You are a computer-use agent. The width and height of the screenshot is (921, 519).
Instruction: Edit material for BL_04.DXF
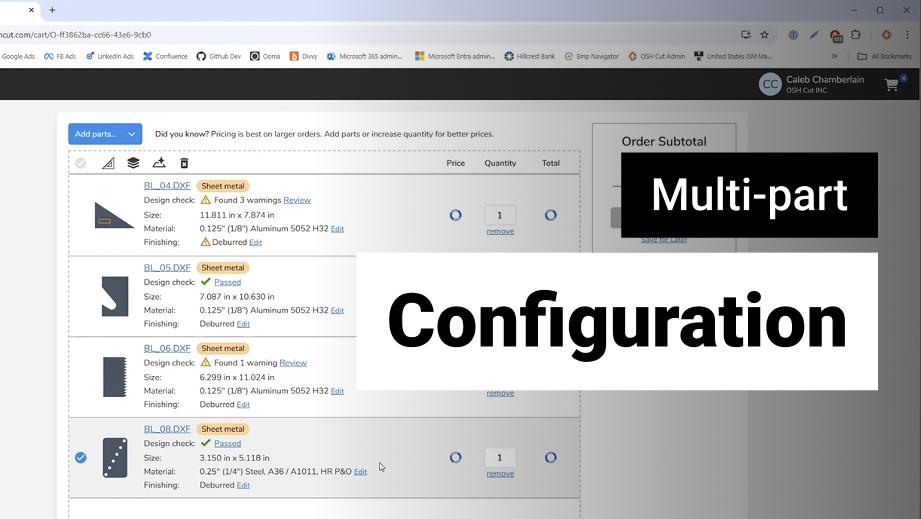[337, 229]
